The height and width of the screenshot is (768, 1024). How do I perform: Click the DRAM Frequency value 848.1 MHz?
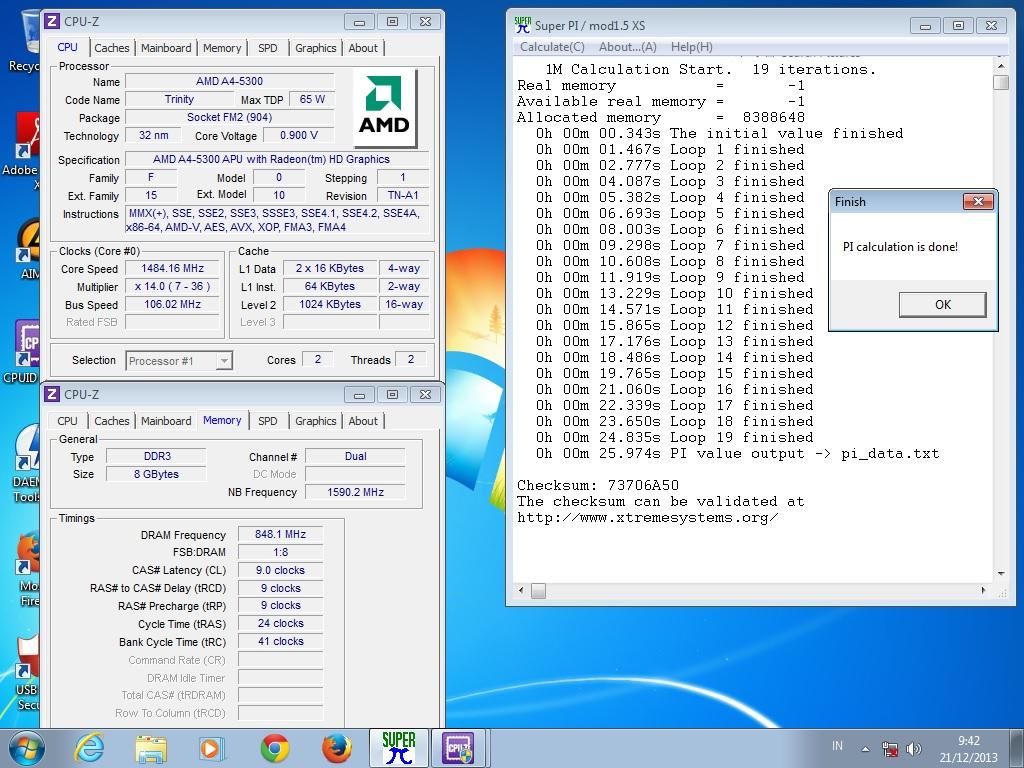click(280, 534)
